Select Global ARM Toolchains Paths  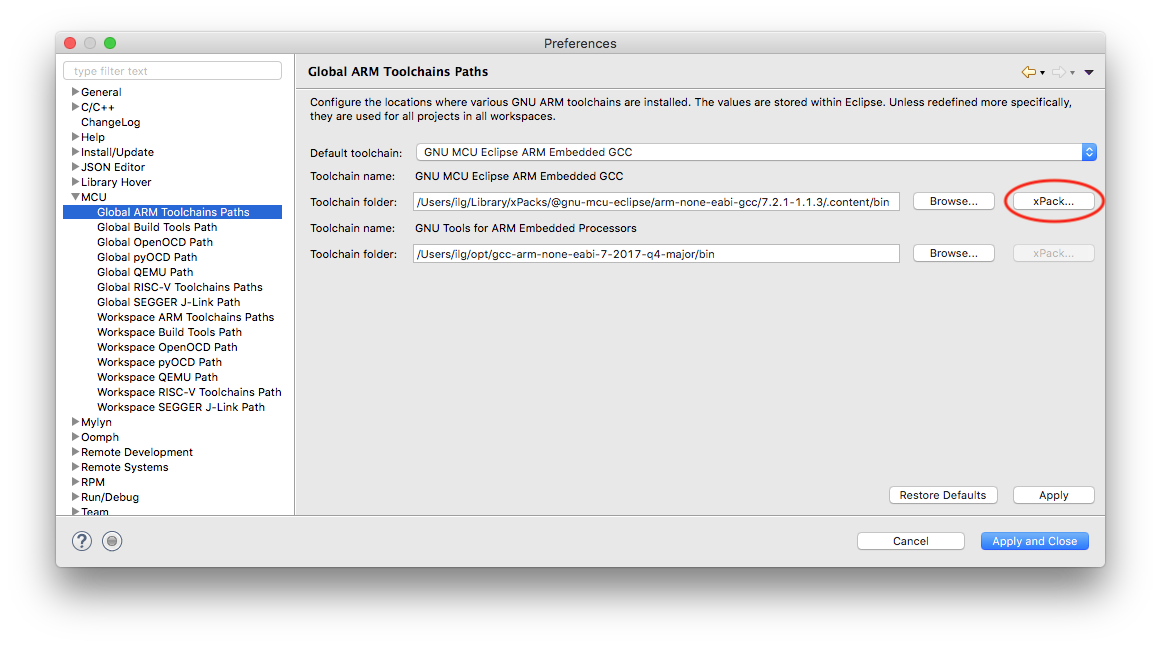[173, 212]
